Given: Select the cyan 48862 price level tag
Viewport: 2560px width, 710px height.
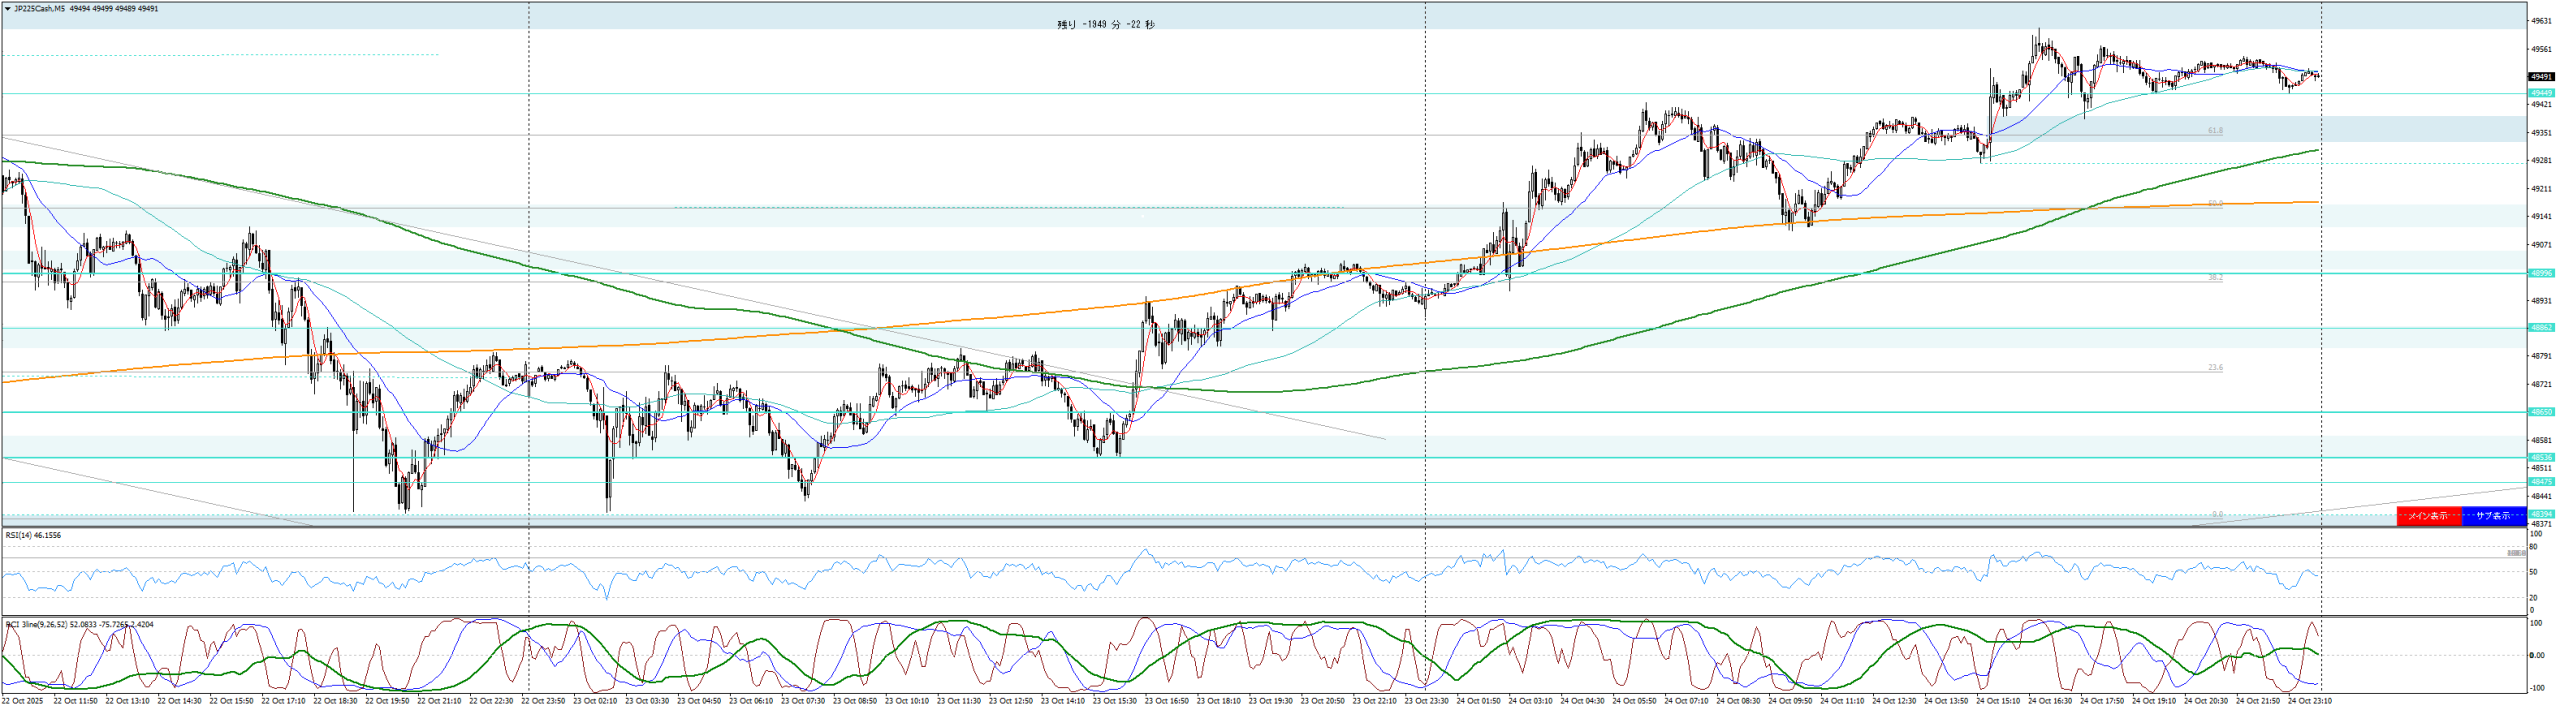Looking at the screenshot, I should [2540, 328].
